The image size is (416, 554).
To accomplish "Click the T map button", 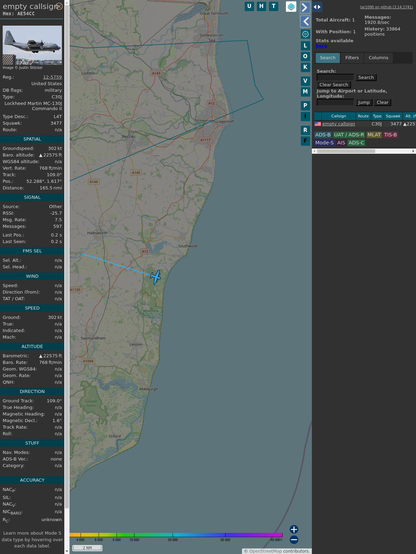I will pos(273,6).
